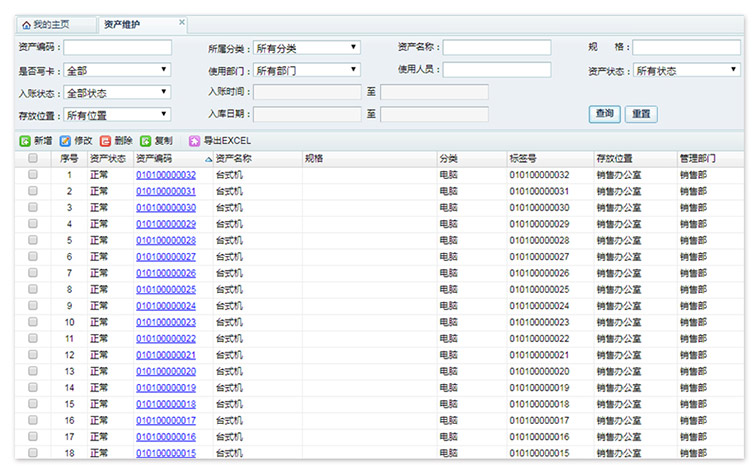755x476 pixels.
Task: Click the 删除 delete icon
Action: [x=105, y=141]
